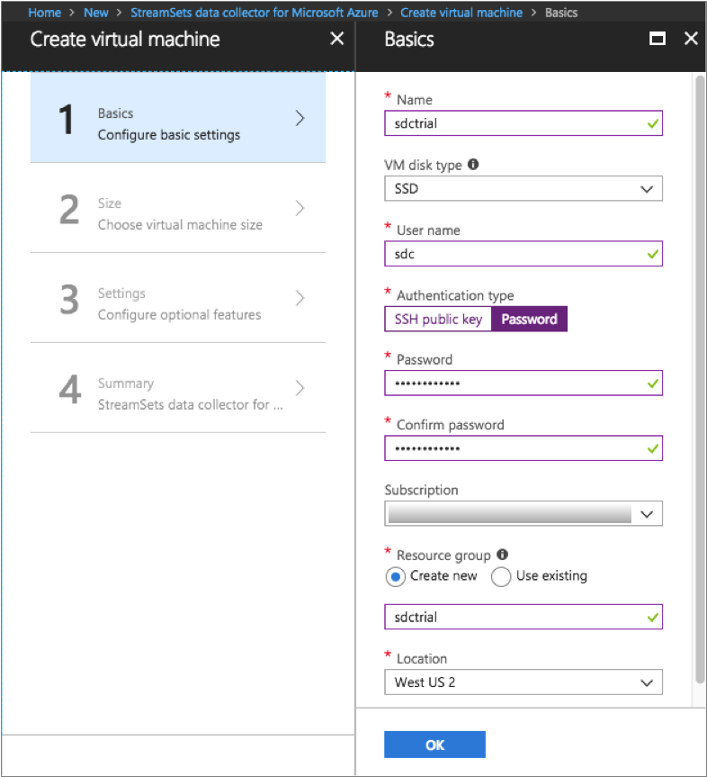The height and width of the screenshot is (777, 707).
Task: Click the info icon beside Resource group
Action: coord(502,554)
